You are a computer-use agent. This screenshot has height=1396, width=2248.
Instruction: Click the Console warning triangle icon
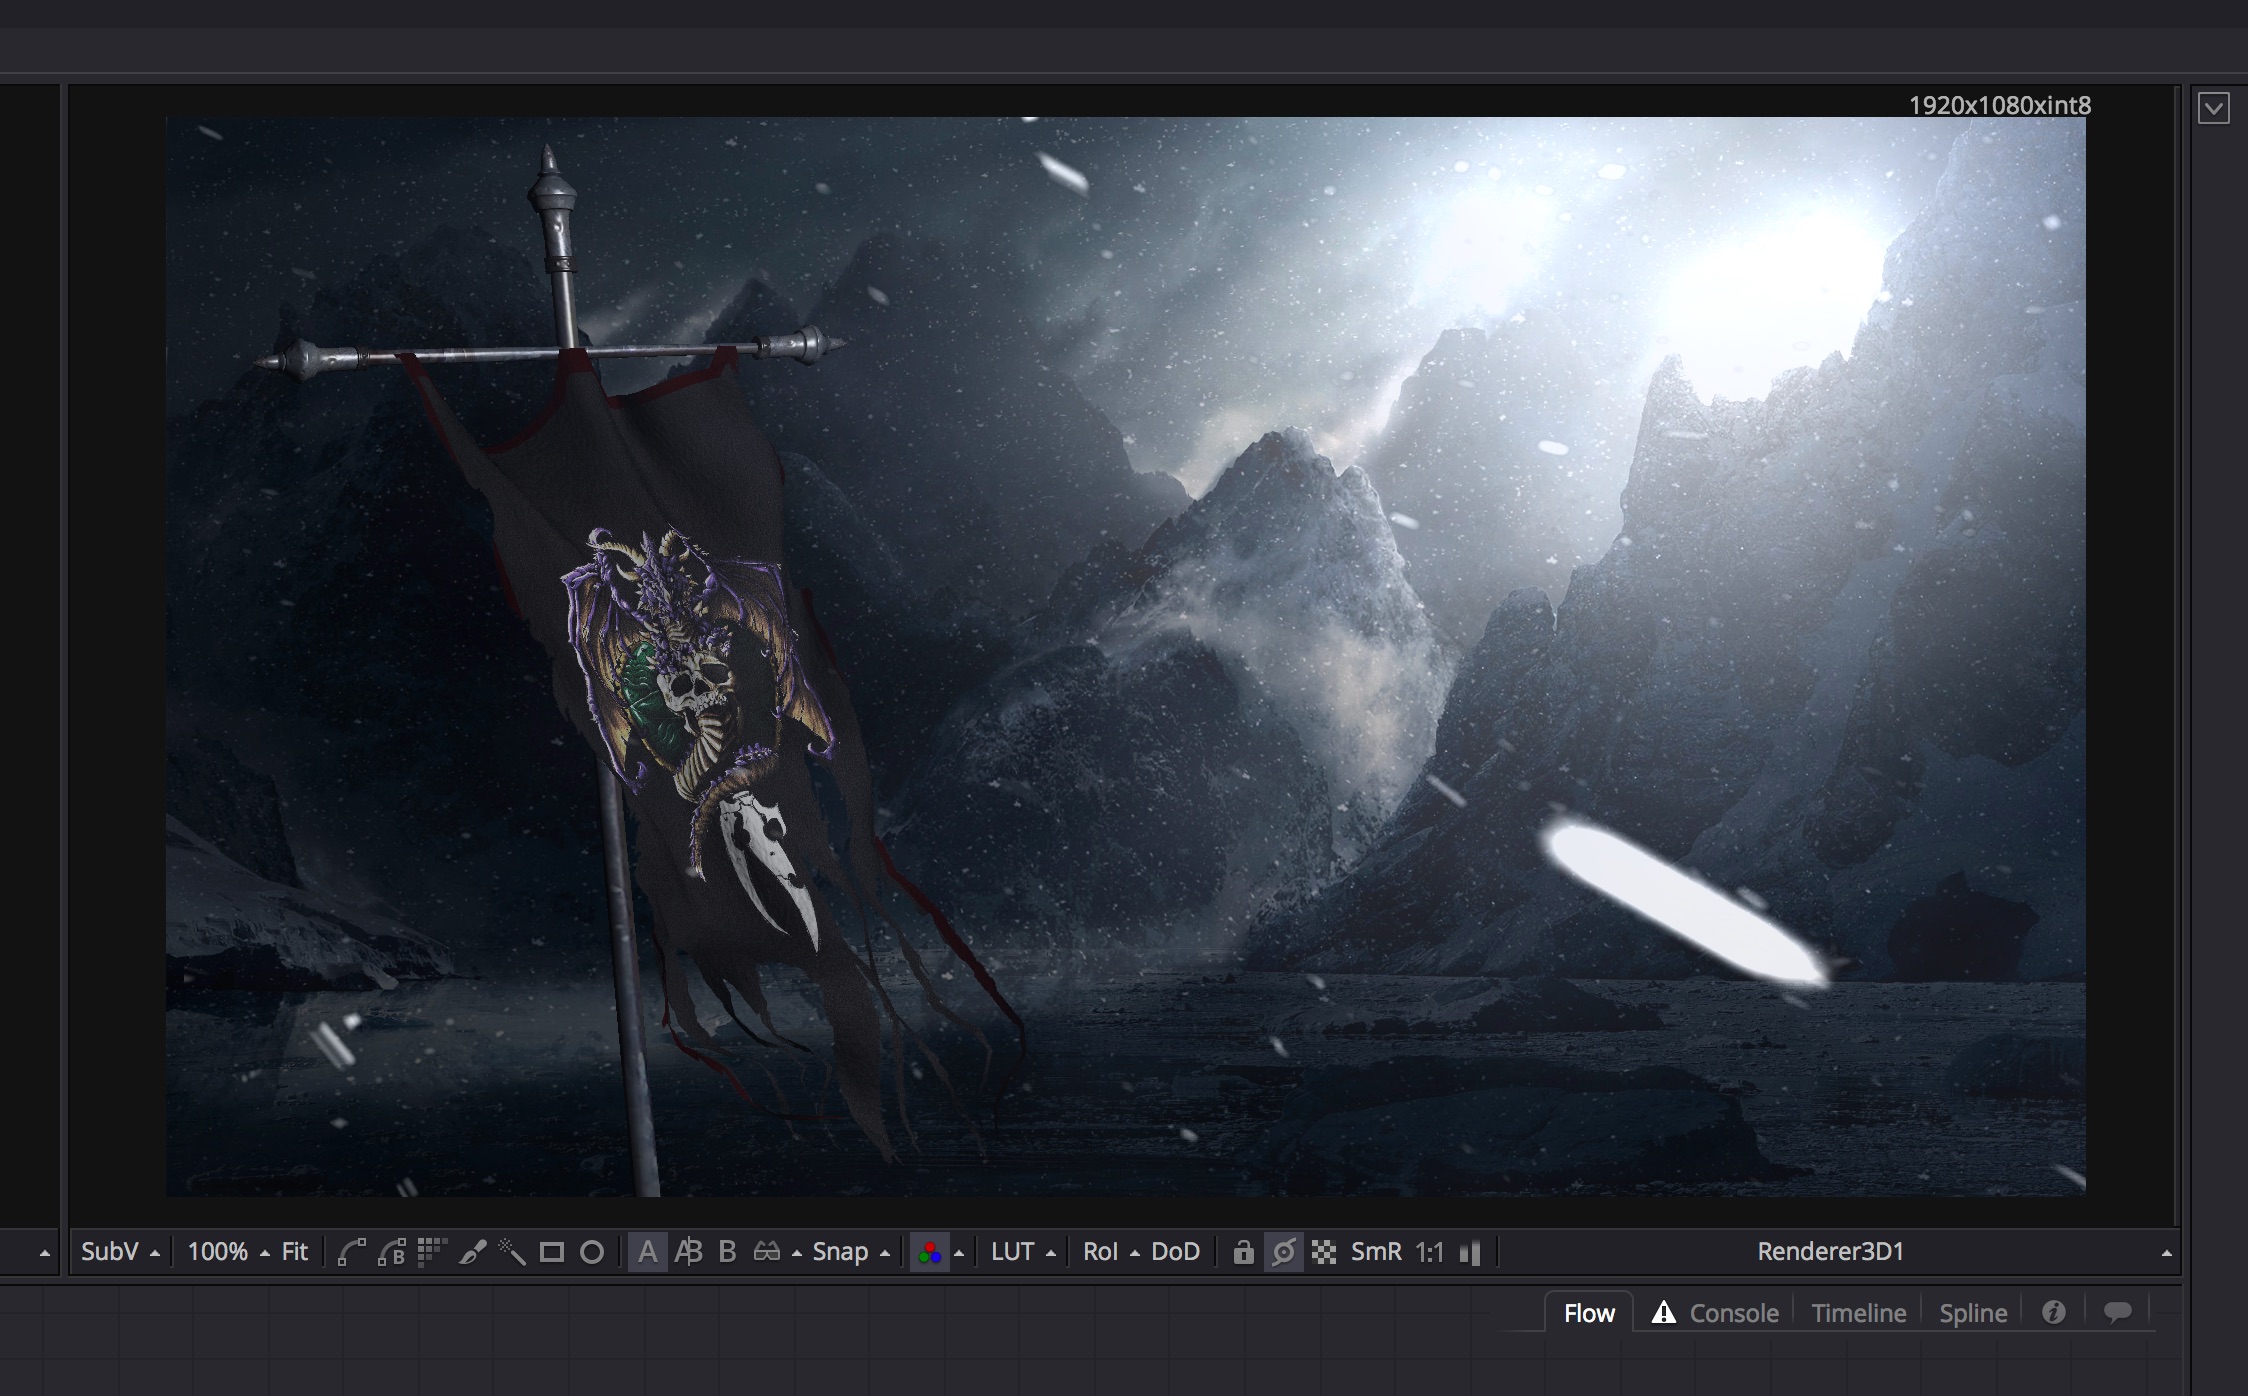(1663, 1312)
